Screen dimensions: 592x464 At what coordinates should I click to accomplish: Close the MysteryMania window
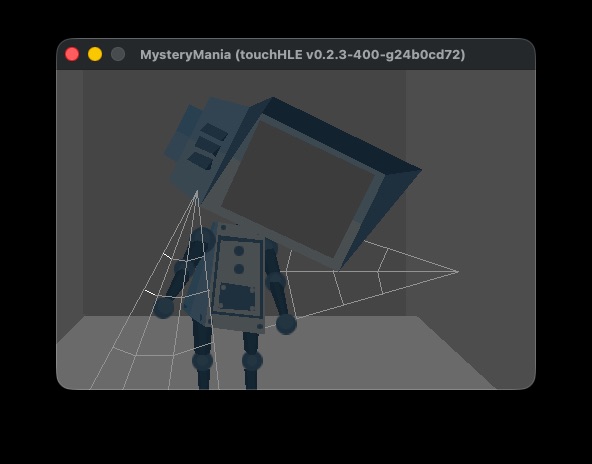pyautogui.click(x=72, y=54)
